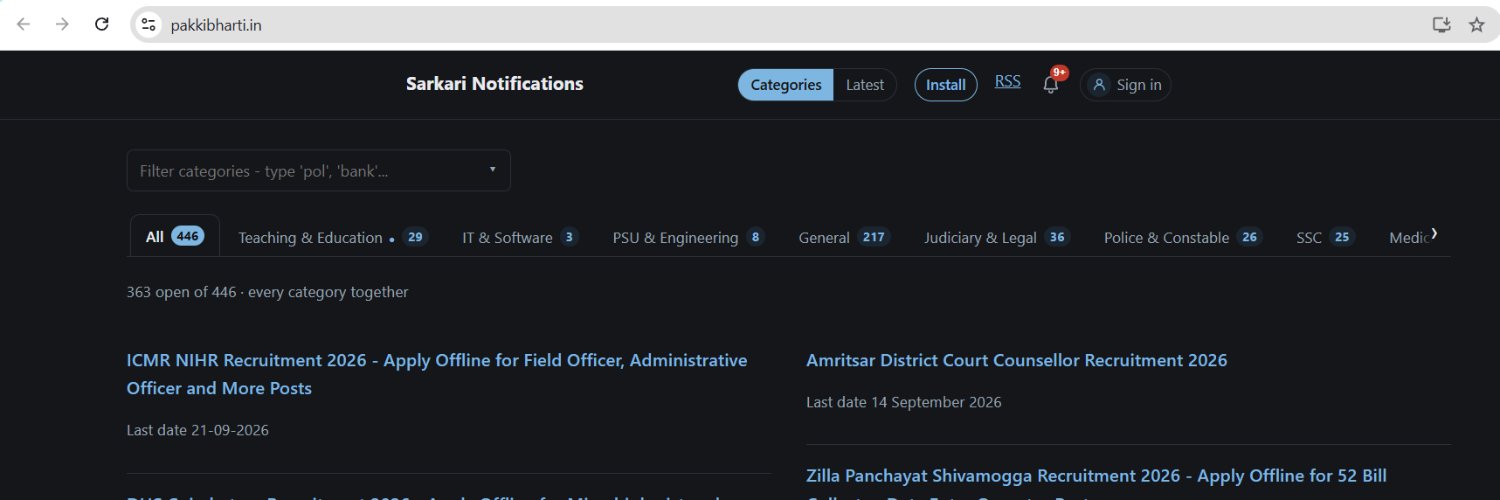Viewport: 1500px width, 500px height.
Task: Click the install app icon in address bar
Action: (x=1441, y=25)
